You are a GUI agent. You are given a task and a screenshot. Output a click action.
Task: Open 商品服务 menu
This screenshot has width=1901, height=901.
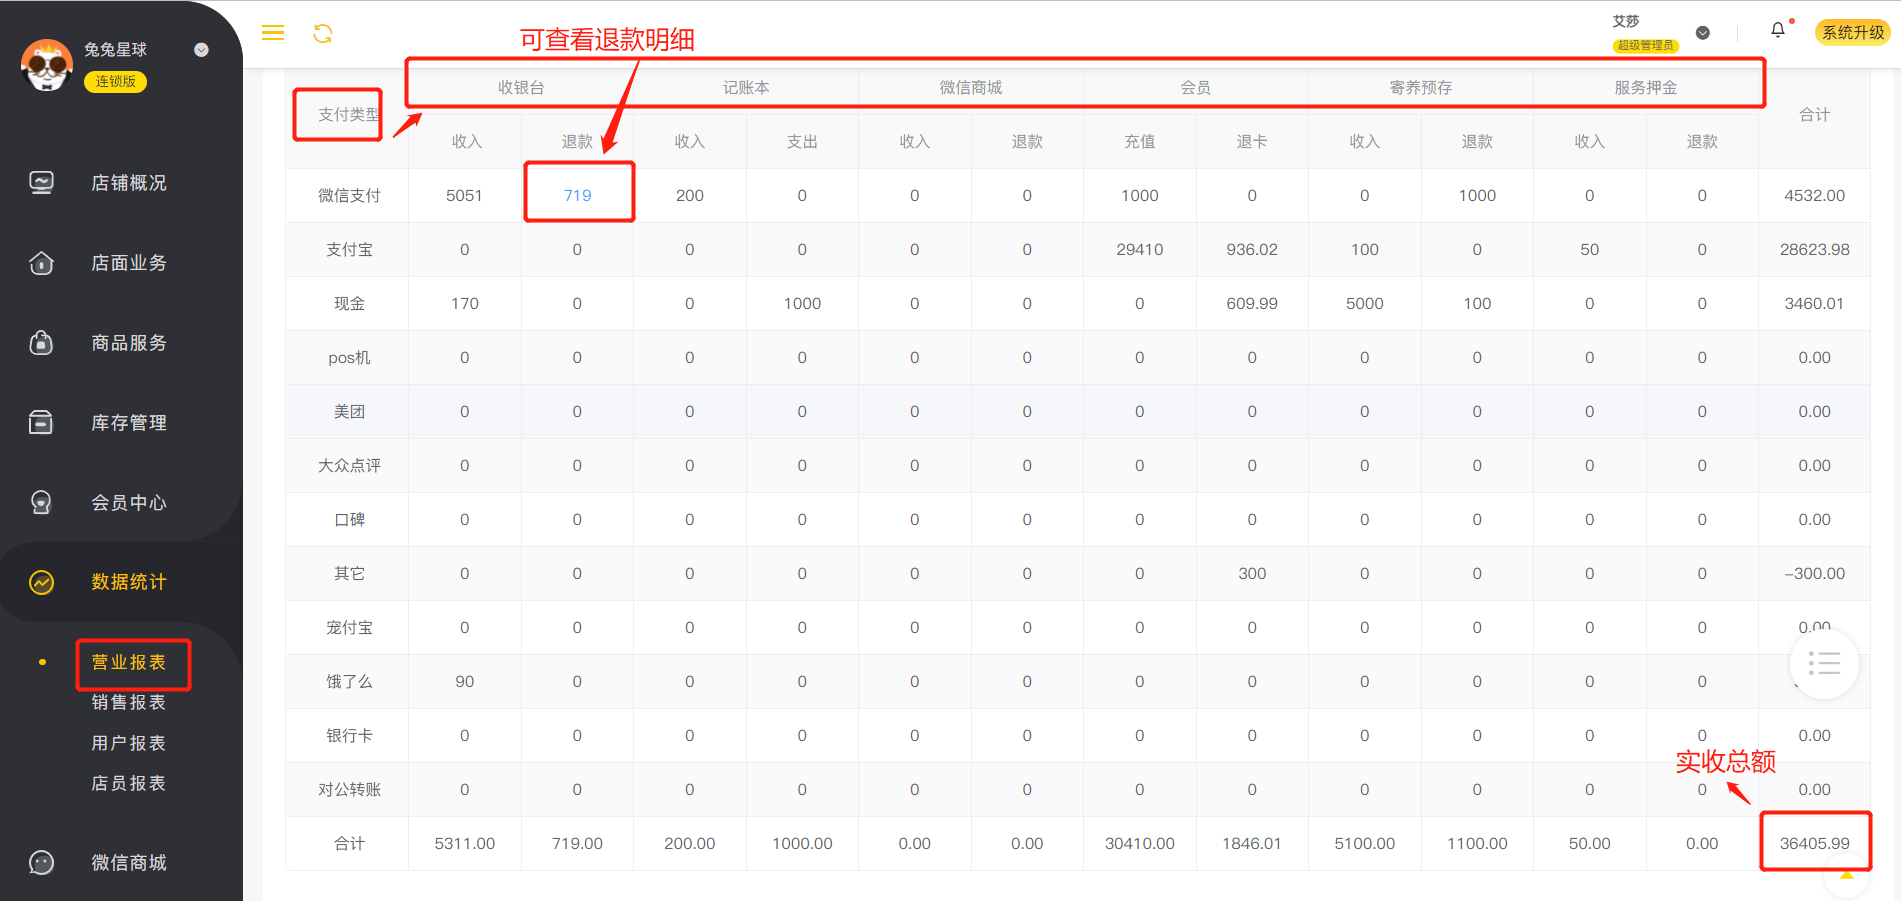coord(129,343)
